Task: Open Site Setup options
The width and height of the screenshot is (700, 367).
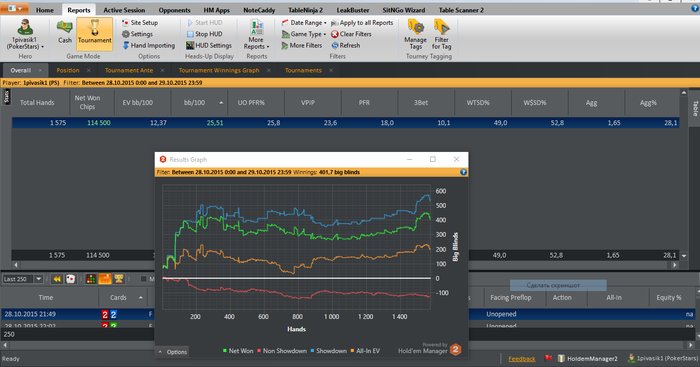Action: pyautogui.click(x=140, y=22)
